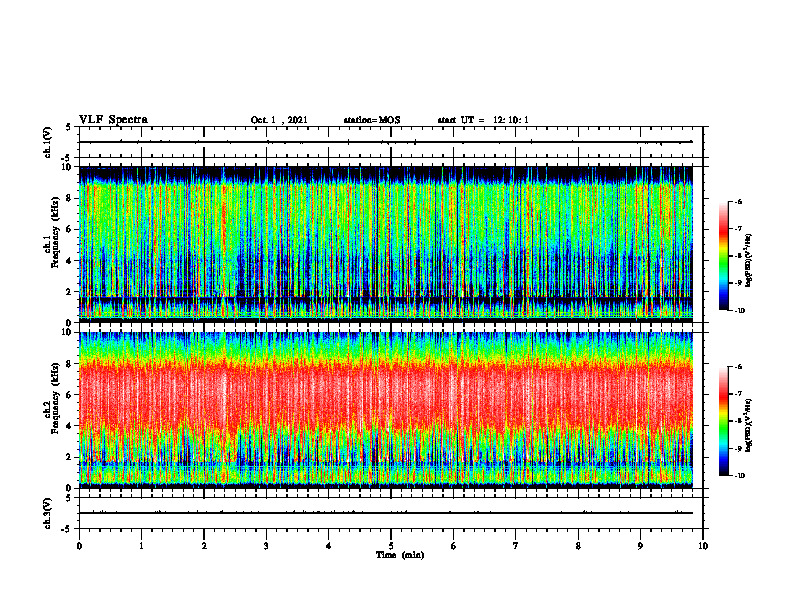Click time axis tick label "0"
The width and height of the screenshot is (792, 612).
pos(79,546)
